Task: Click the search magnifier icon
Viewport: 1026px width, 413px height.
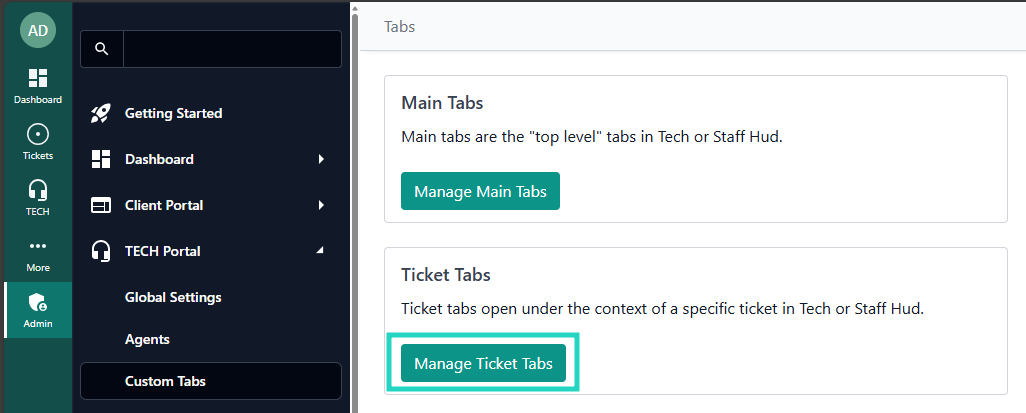Action: coord(101,49)
